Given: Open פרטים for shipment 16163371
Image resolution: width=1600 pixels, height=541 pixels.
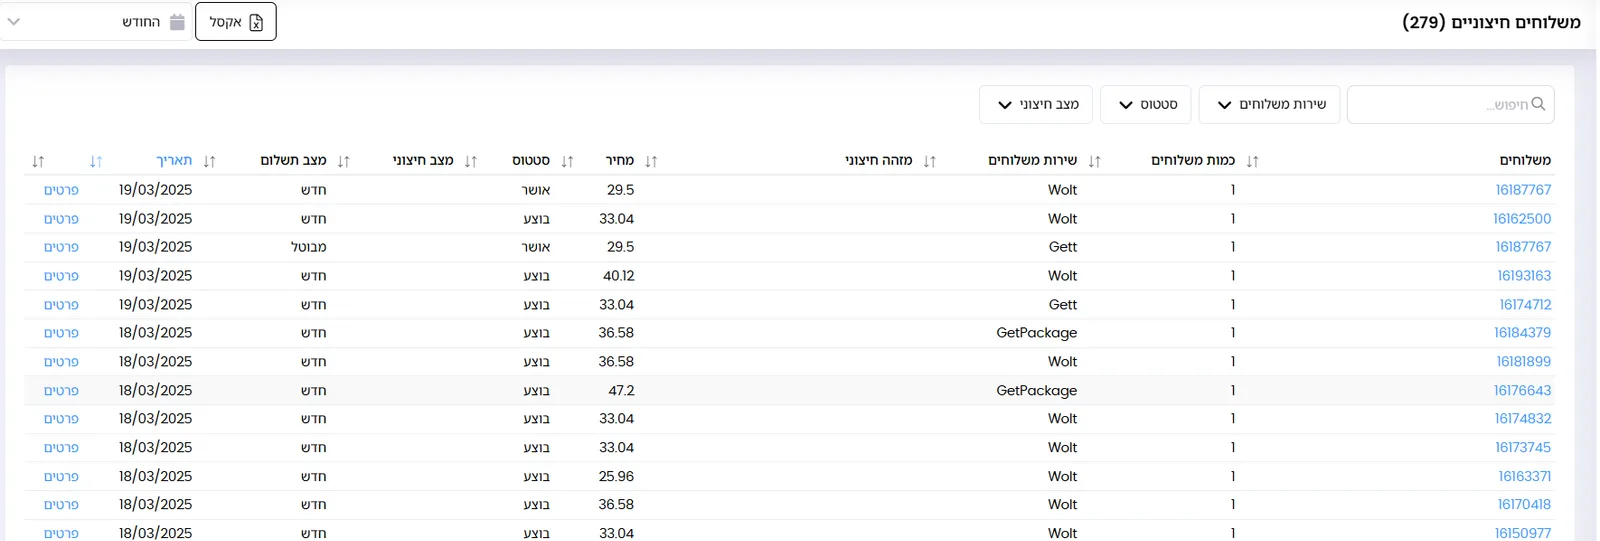Looking at the screenshot, I should (61, 477).
